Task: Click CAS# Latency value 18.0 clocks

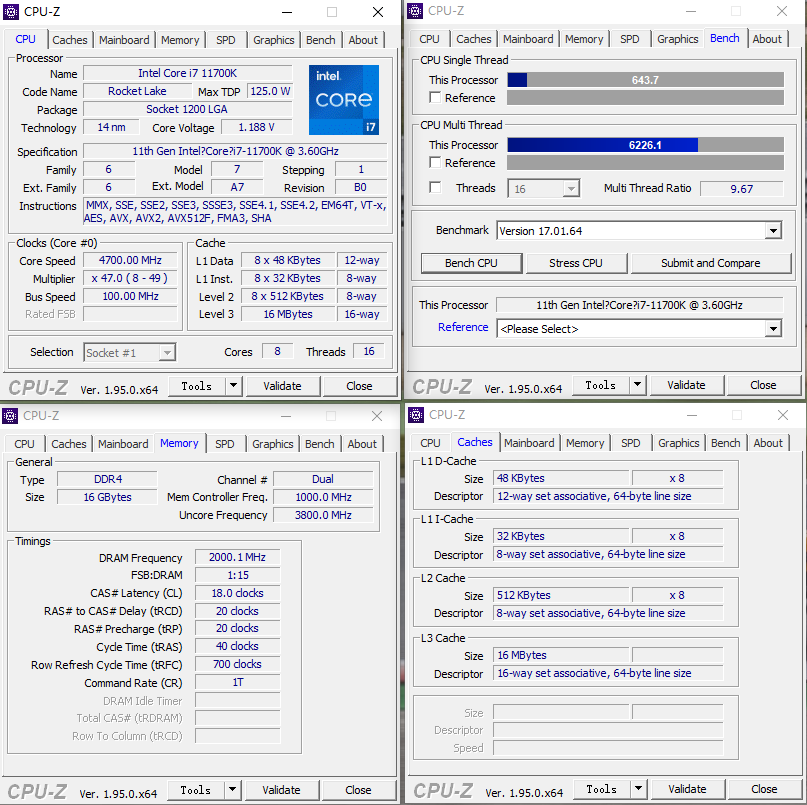Action: [x=237, y=593]
